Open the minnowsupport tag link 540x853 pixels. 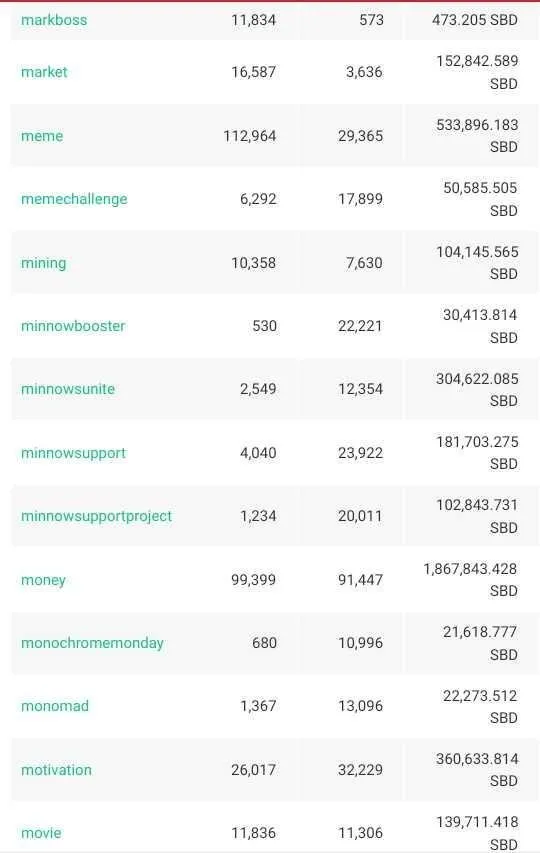tap(73, 453)
